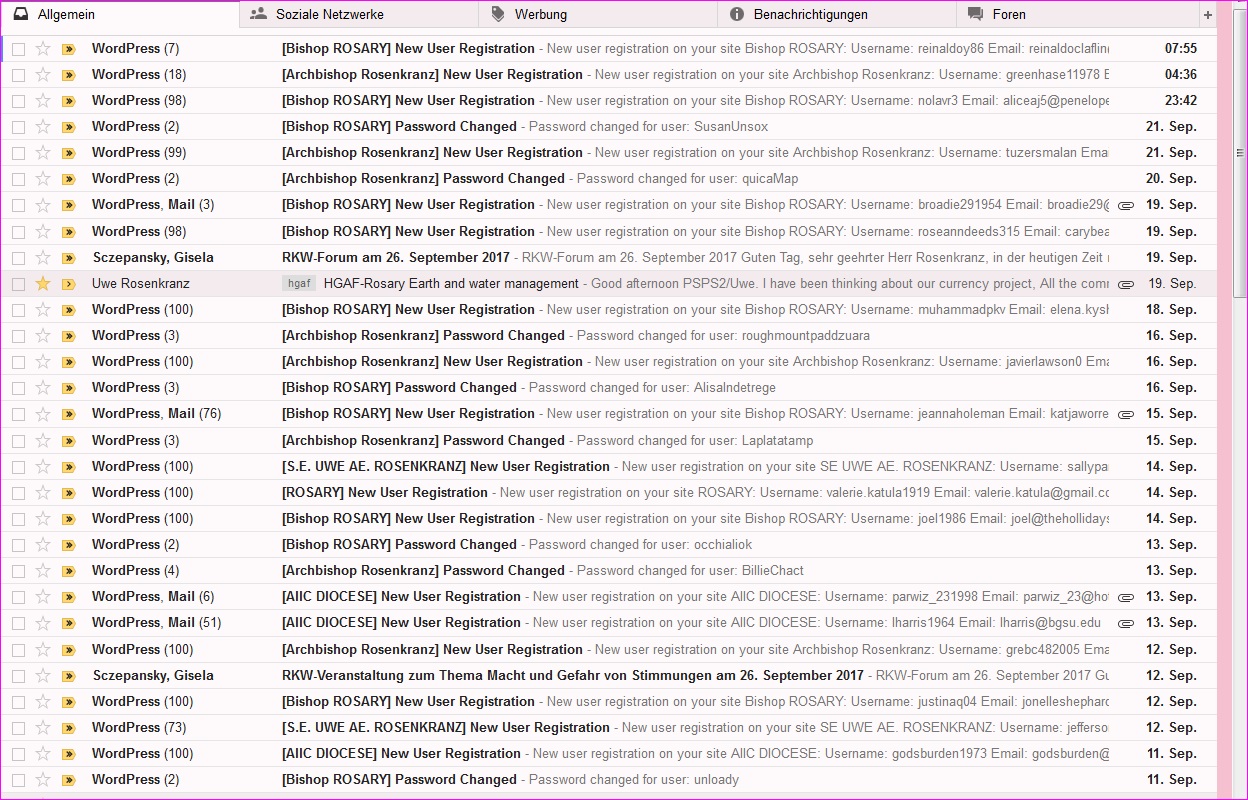Star the WordPress, Mail (51) email

(43, 622)
